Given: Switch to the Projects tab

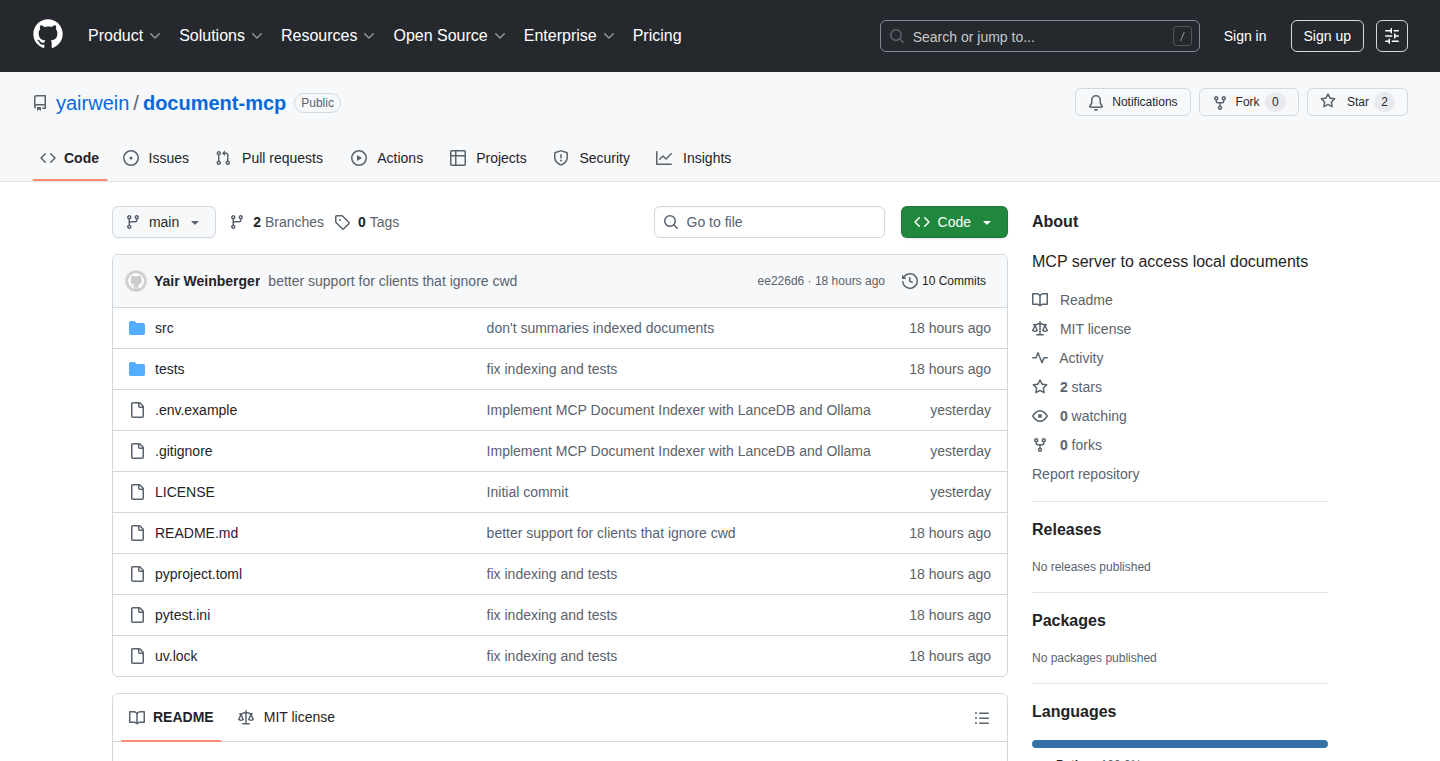Looking at the screenshot, I should pos(488,158).
